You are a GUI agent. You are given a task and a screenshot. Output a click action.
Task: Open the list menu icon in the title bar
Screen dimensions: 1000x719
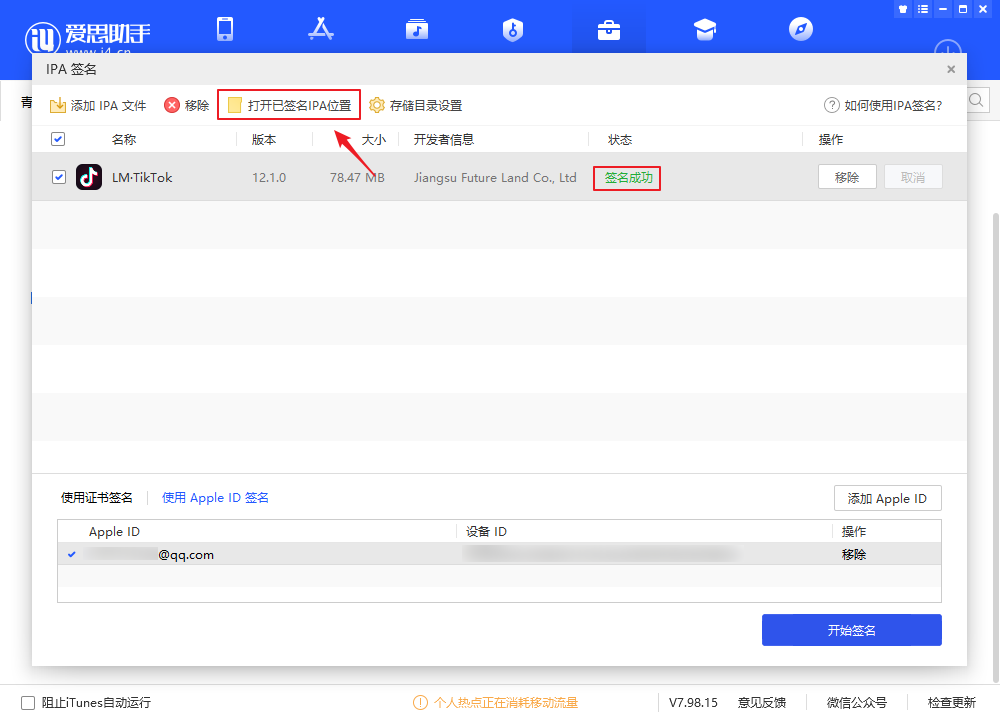pyautogui.click(x=923, y=9)
